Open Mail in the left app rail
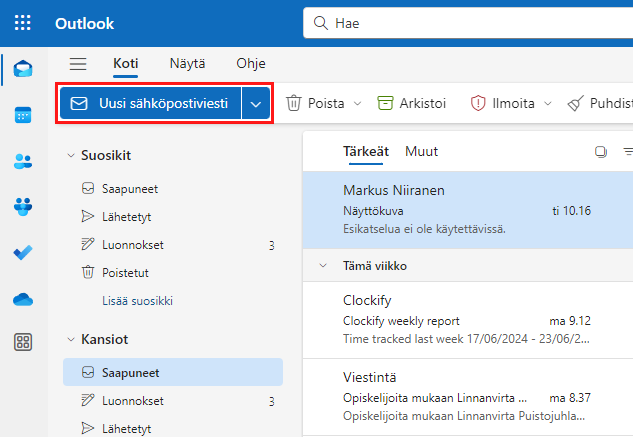This screenshot has height=437, width=633. tap(23, 69)
